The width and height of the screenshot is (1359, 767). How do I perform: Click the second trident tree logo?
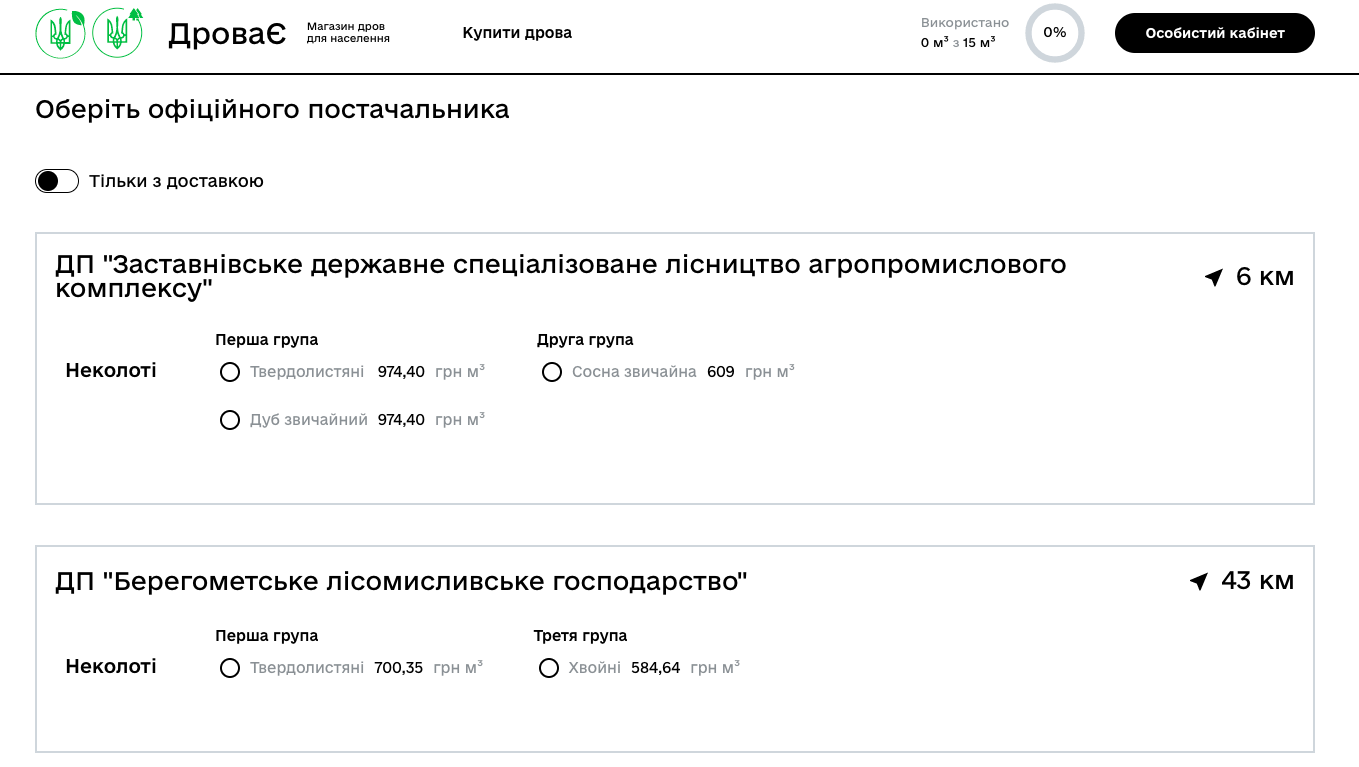click(118, 33)
